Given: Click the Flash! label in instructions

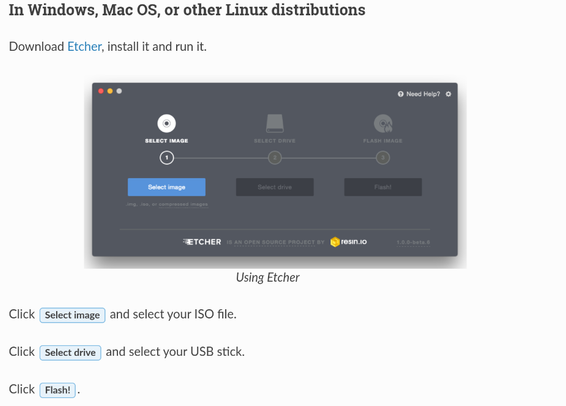Looking at the screenshot, I should (58, 390).
